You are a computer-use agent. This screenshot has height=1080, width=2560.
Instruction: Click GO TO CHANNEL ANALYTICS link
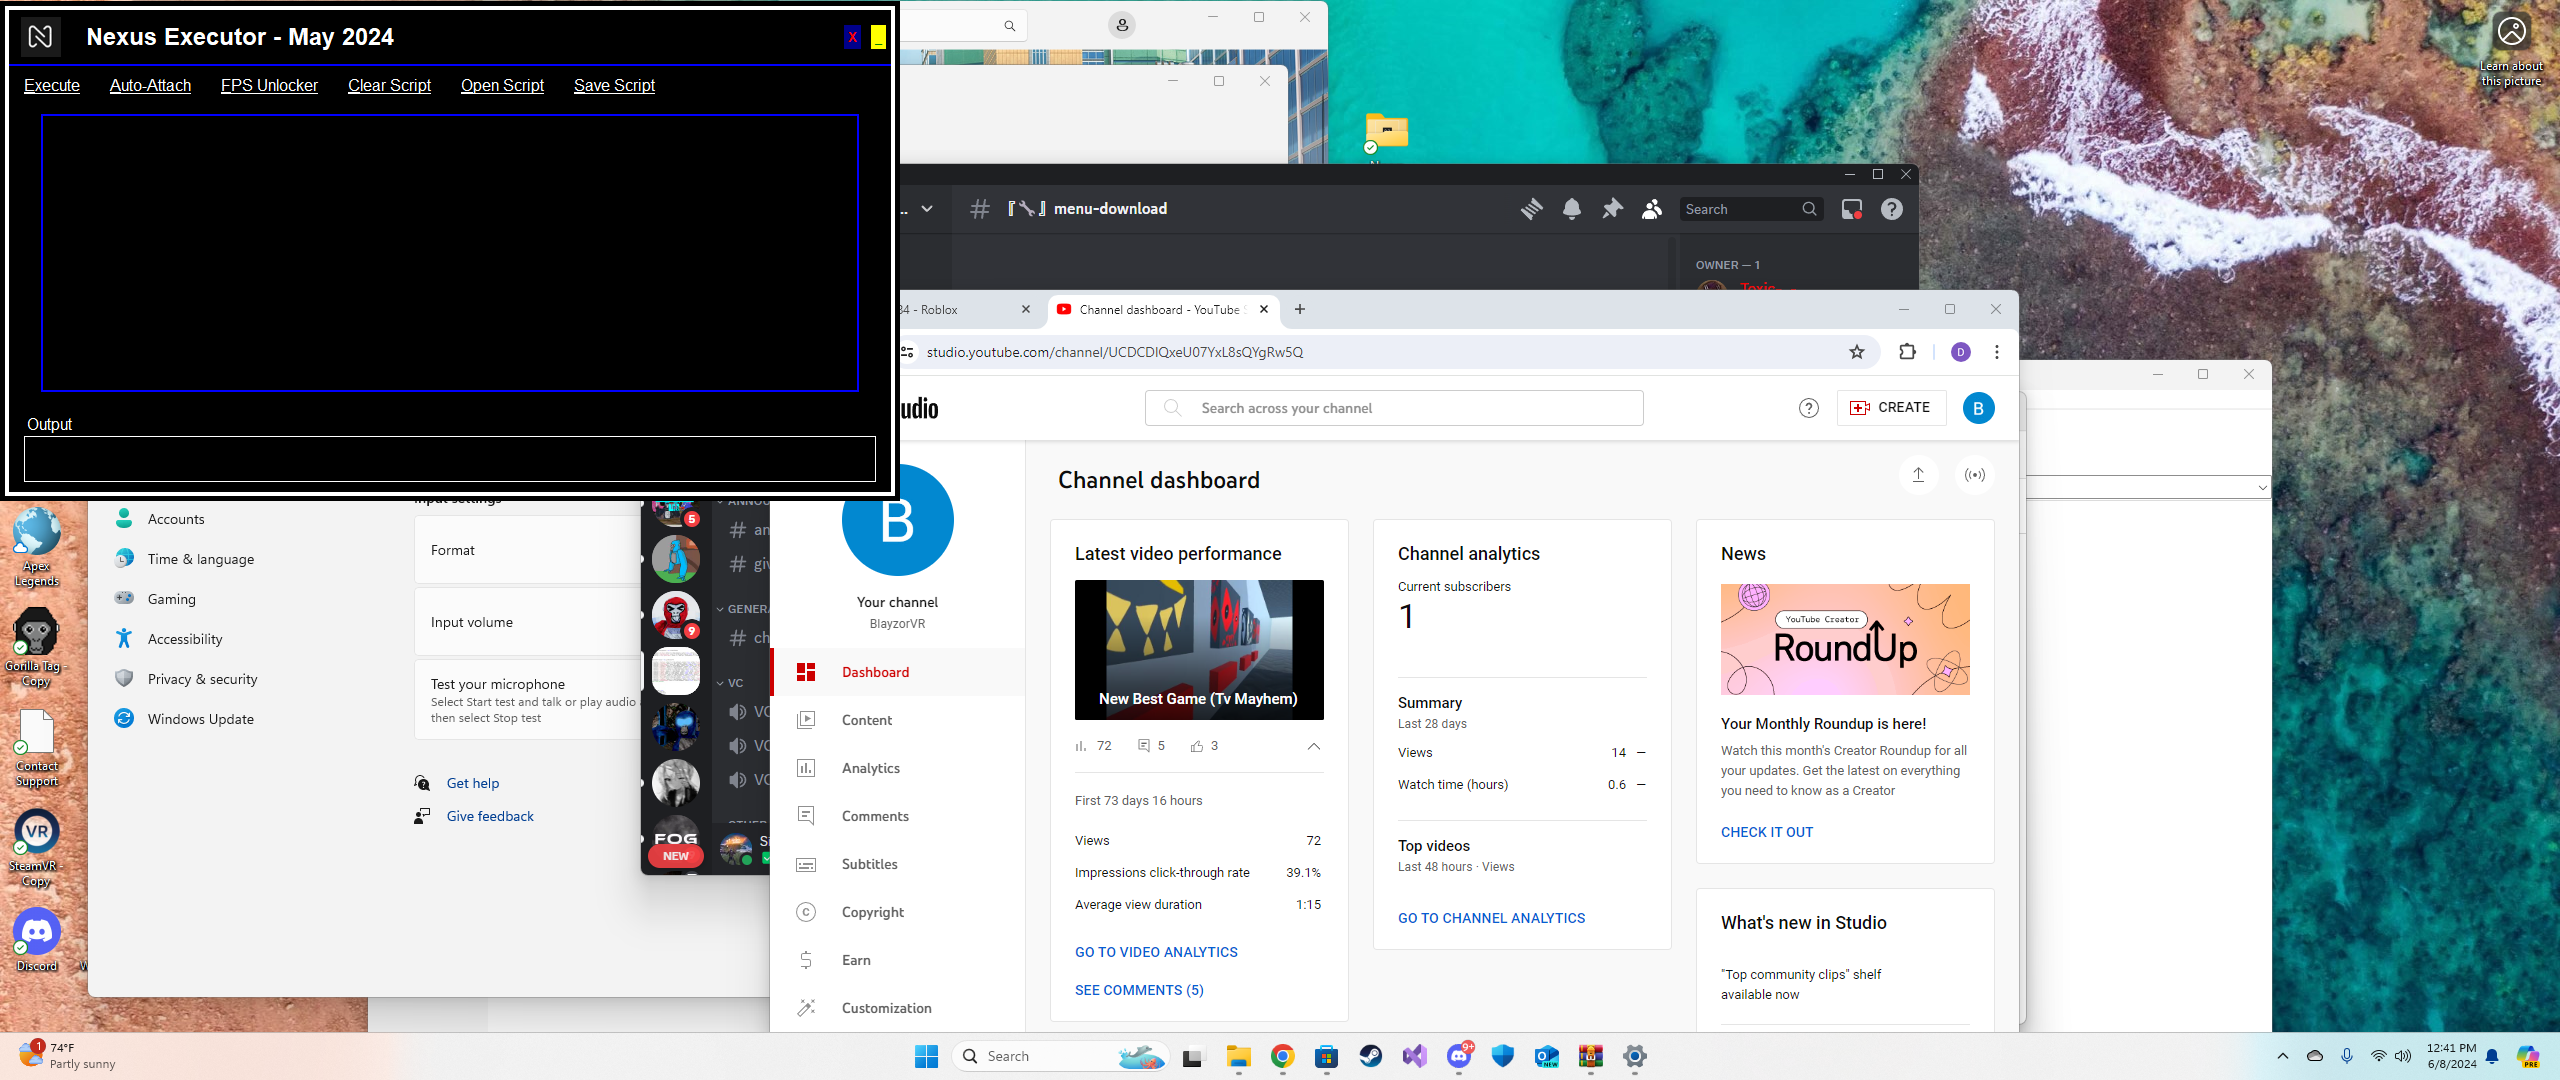pyautogui.click(x=1491, y=918)
